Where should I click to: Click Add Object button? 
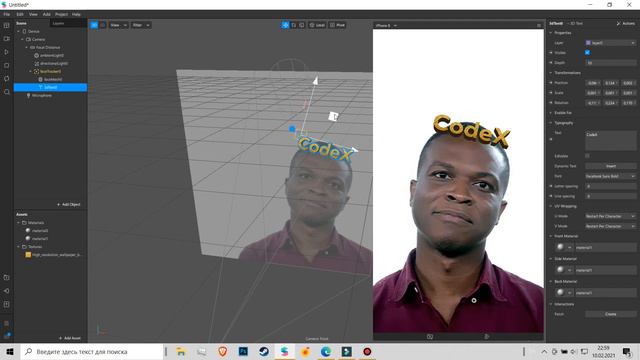pos(69,204)
